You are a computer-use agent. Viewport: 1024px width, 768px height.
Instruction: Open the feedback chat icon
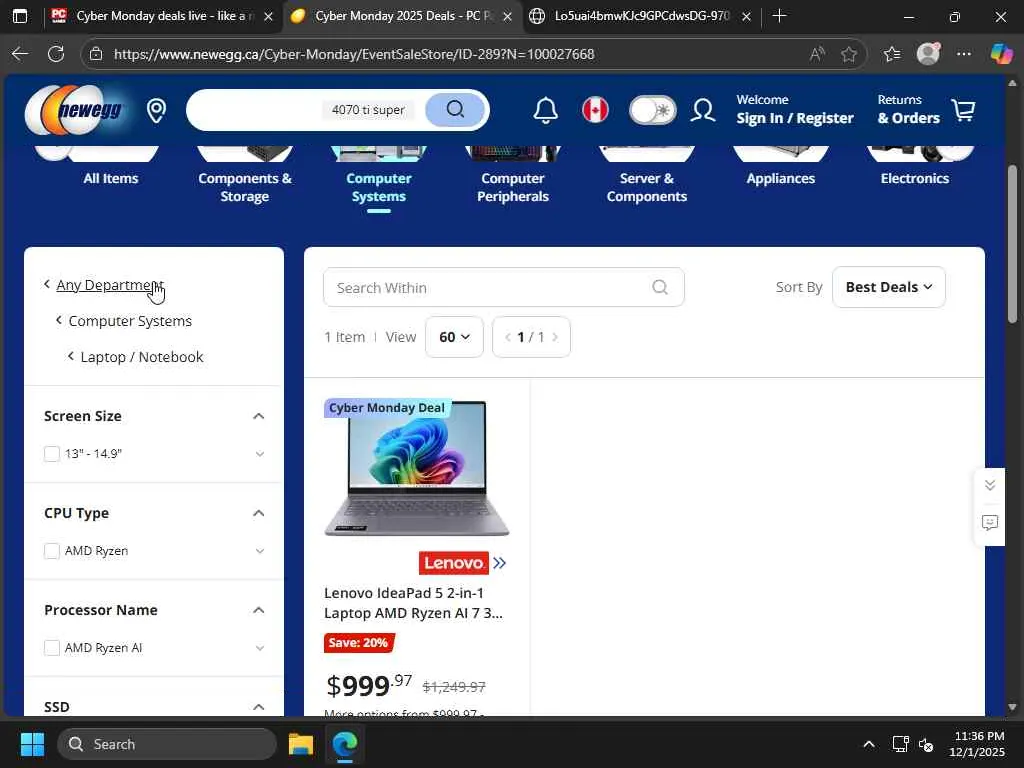[990, 522]
